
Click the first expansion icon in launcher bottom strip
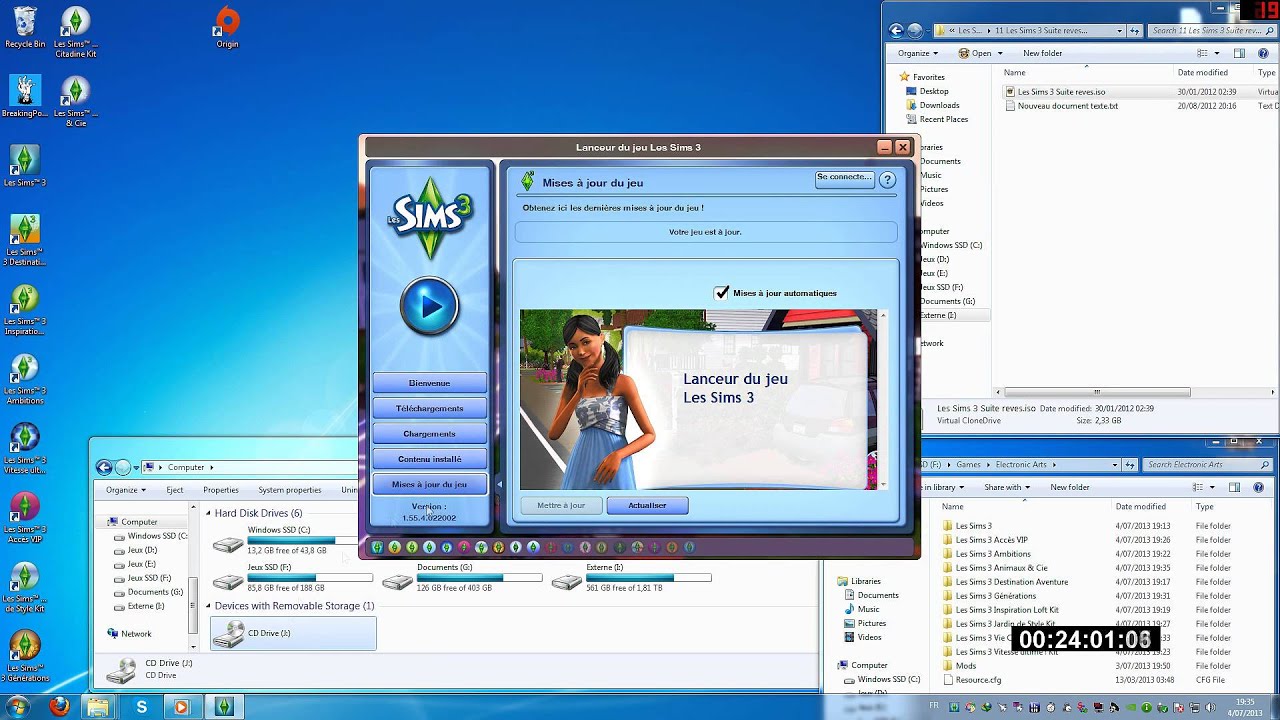(x=377, y=547)
